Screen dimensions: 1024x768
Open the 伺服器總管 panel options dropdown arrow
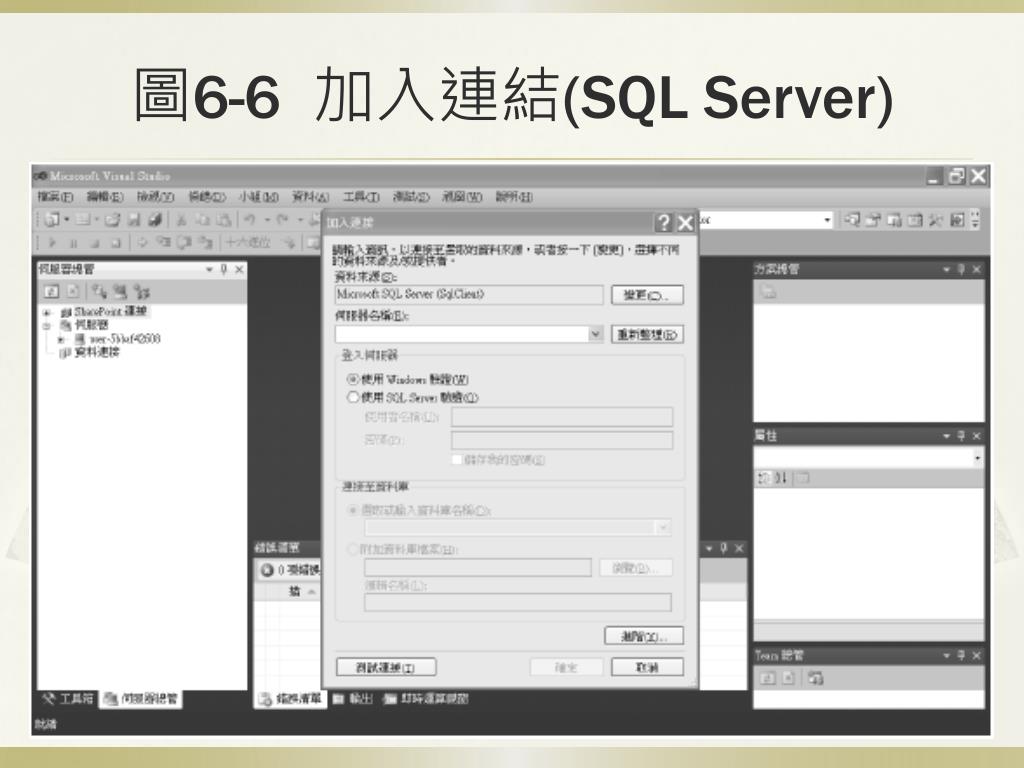coord(209,269)
